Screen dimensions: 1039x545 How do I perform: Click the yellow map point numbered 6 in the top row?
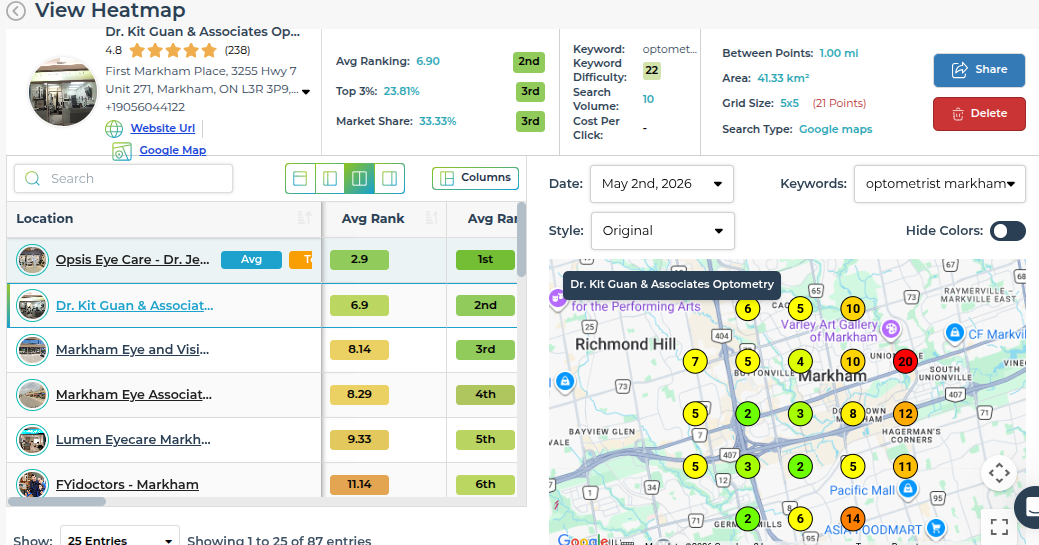tap(747, 308)
